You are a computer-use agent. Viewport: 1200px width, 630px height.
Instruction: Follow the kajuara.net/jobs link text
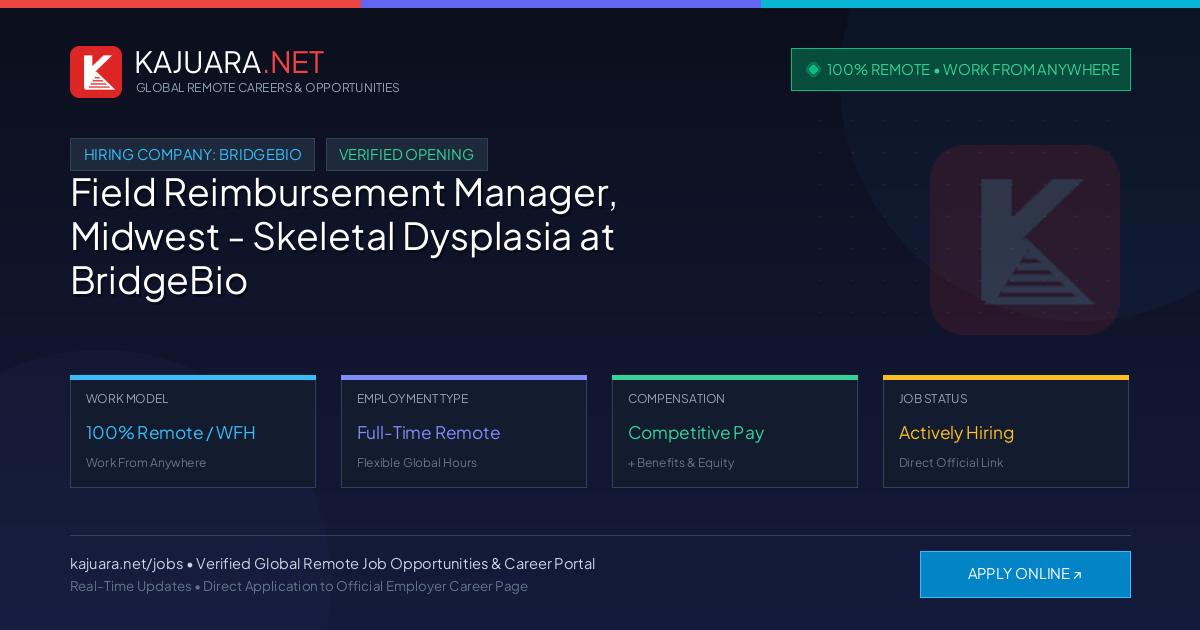coord(126,564)
